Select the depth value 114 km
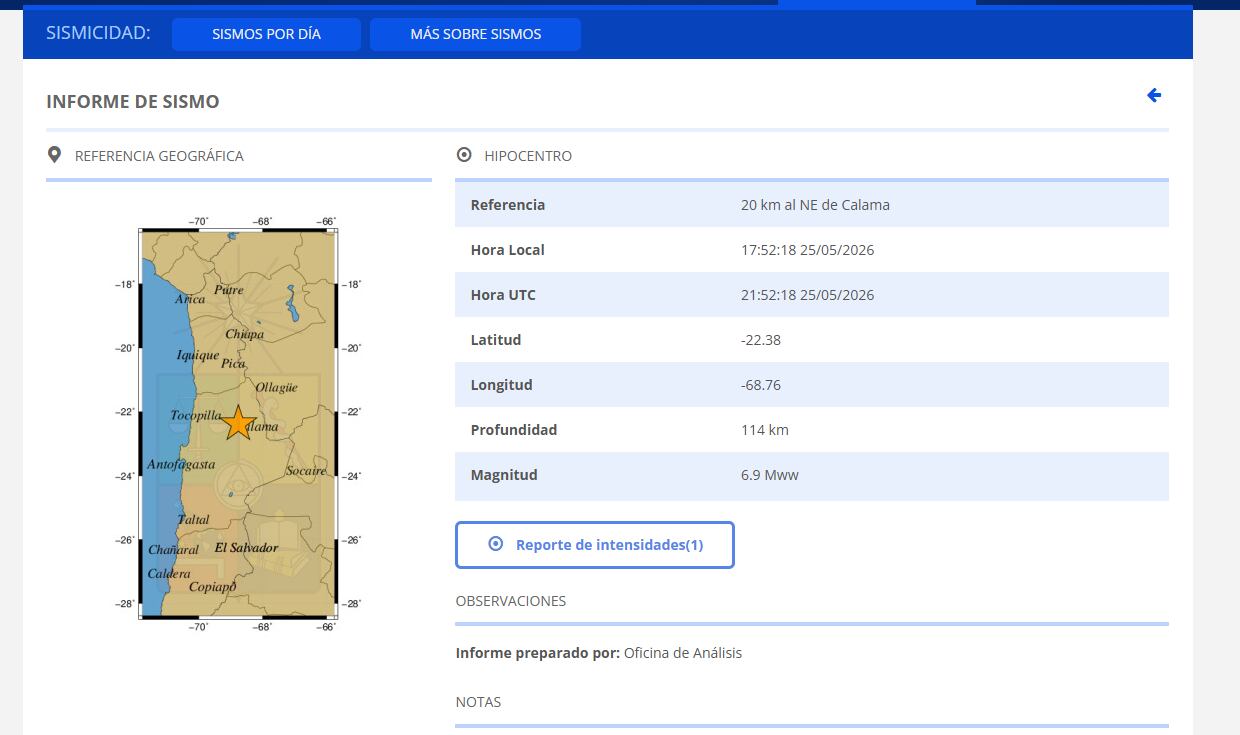Screen dimensions: 1240x735 765,430
